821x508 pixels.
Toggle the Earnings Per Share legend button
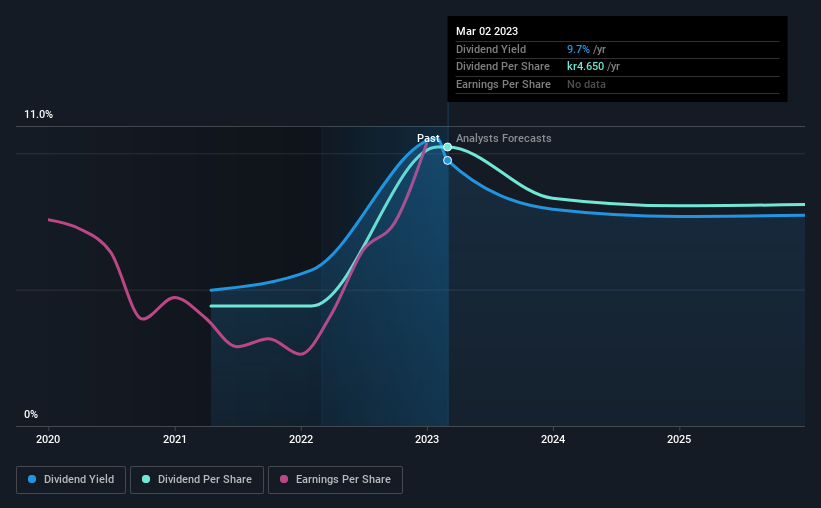335,480
